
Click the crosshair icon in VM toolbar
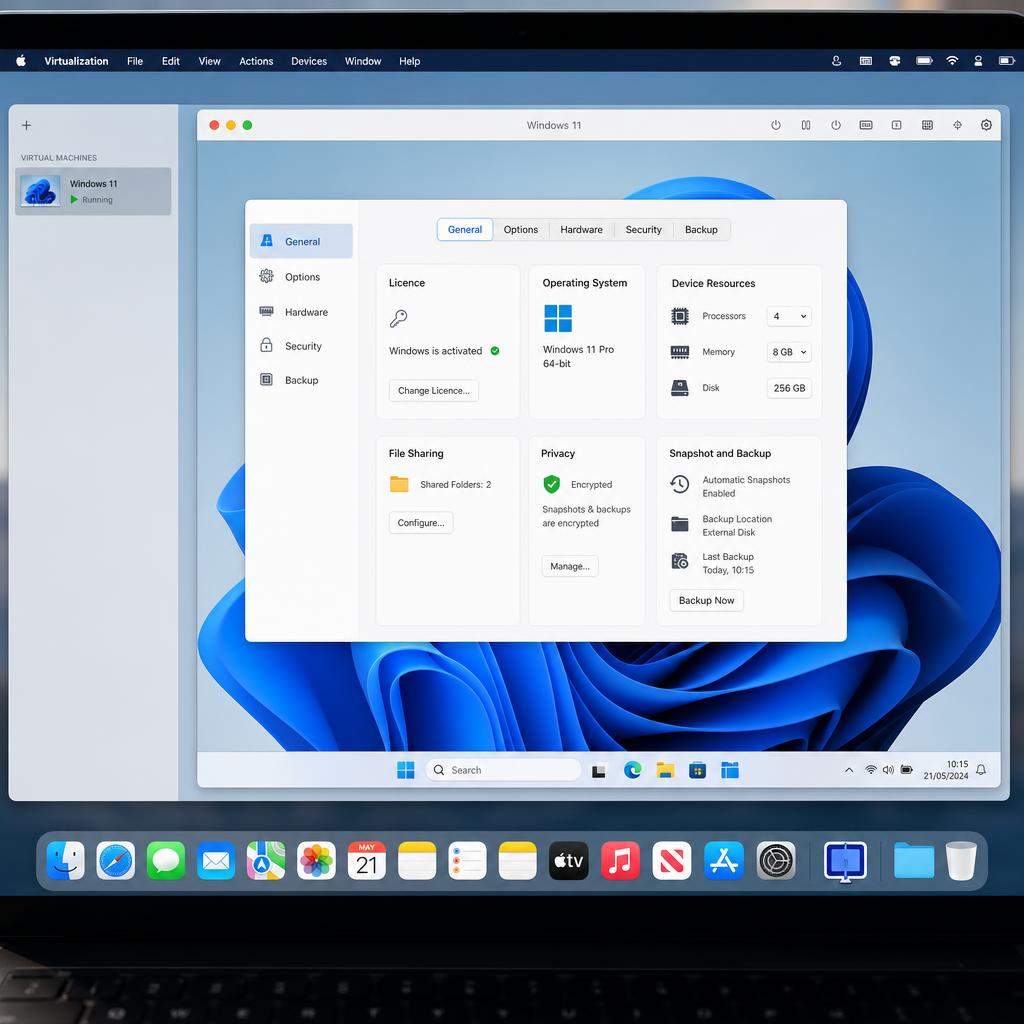coord(957,125)
